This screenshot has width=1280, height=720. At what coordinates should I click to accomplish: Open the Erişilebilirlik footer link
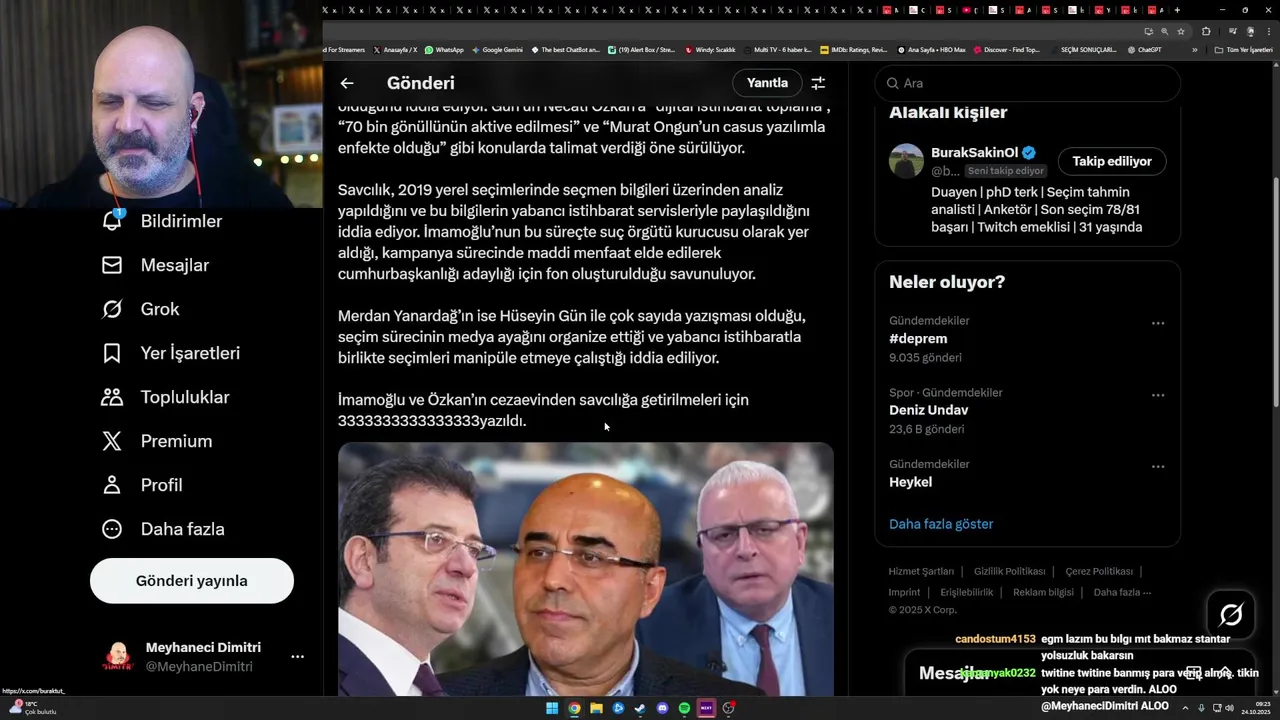[x=967, y=592]
